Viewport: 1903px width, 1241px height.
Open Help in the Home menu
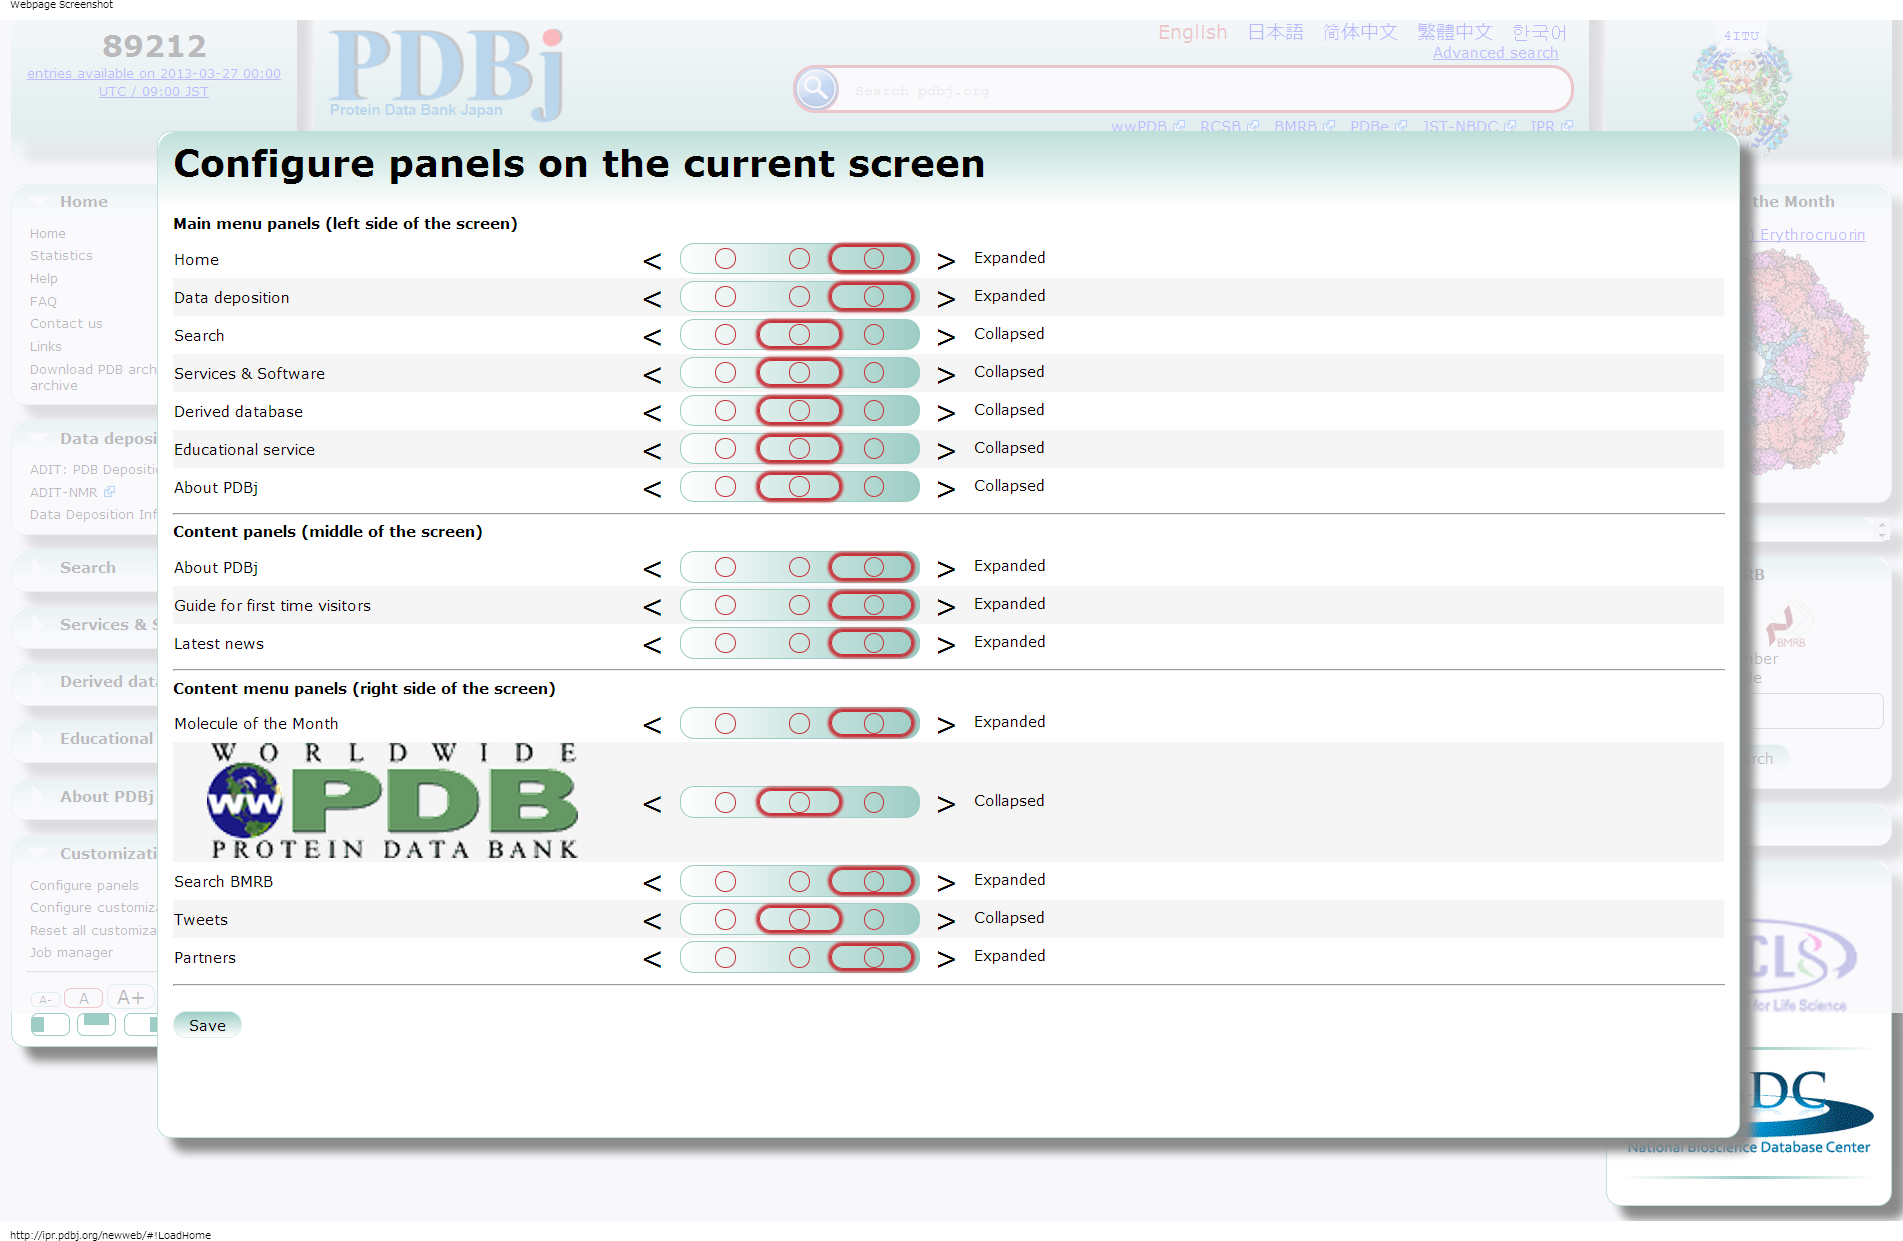[44, 279]
